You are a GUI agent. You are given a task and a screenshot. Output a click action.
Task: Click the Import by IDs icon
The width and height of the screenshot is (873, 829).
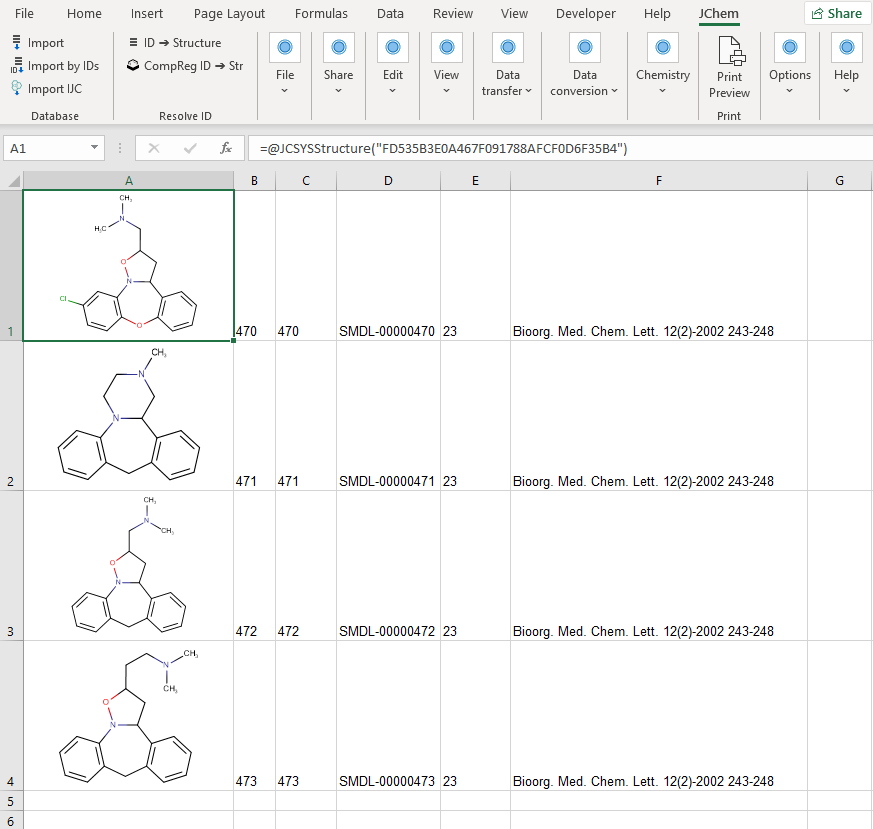(x=17, y=66)
